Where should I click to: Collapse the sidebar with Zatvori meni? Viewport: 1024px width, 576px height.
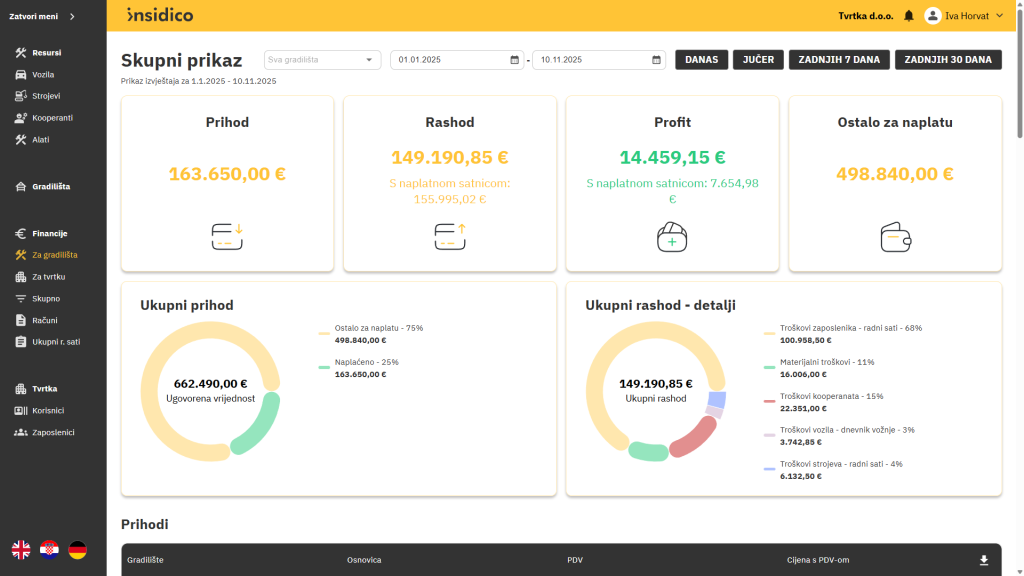(x=42, y=16)
